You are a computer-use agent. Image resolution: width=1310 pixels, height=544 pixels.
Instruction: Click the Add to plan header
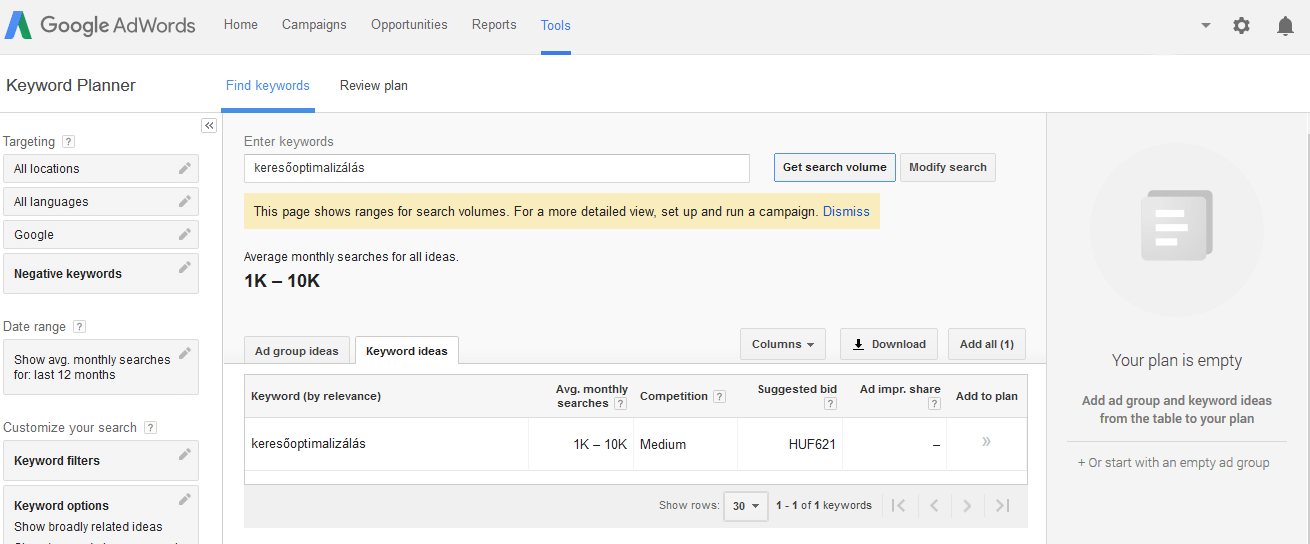point(987,396)
